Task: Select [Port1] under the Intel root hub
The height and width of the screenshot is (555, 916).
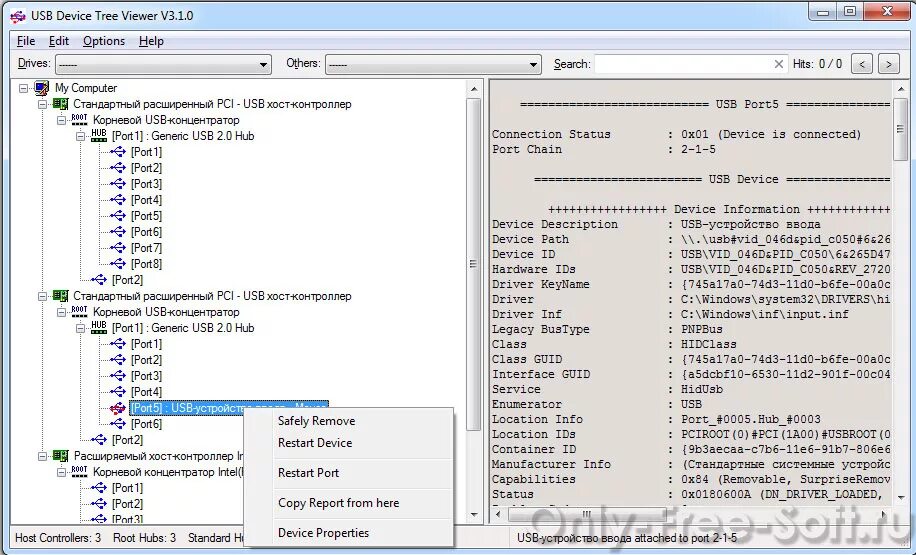Action: click(127, 488)
